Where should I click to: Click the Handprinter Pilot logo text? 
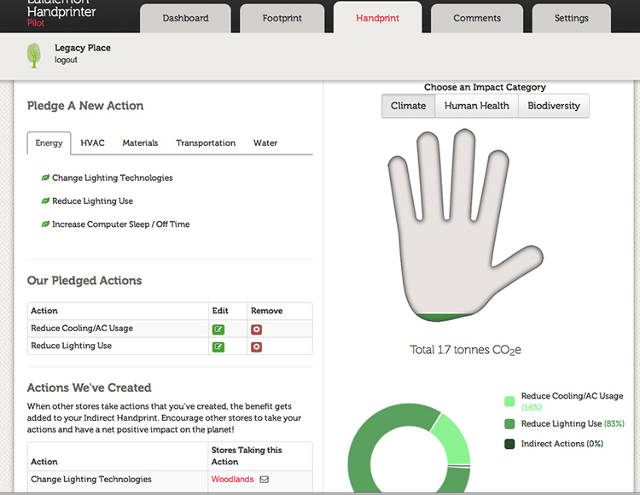[x=61, y=14]
